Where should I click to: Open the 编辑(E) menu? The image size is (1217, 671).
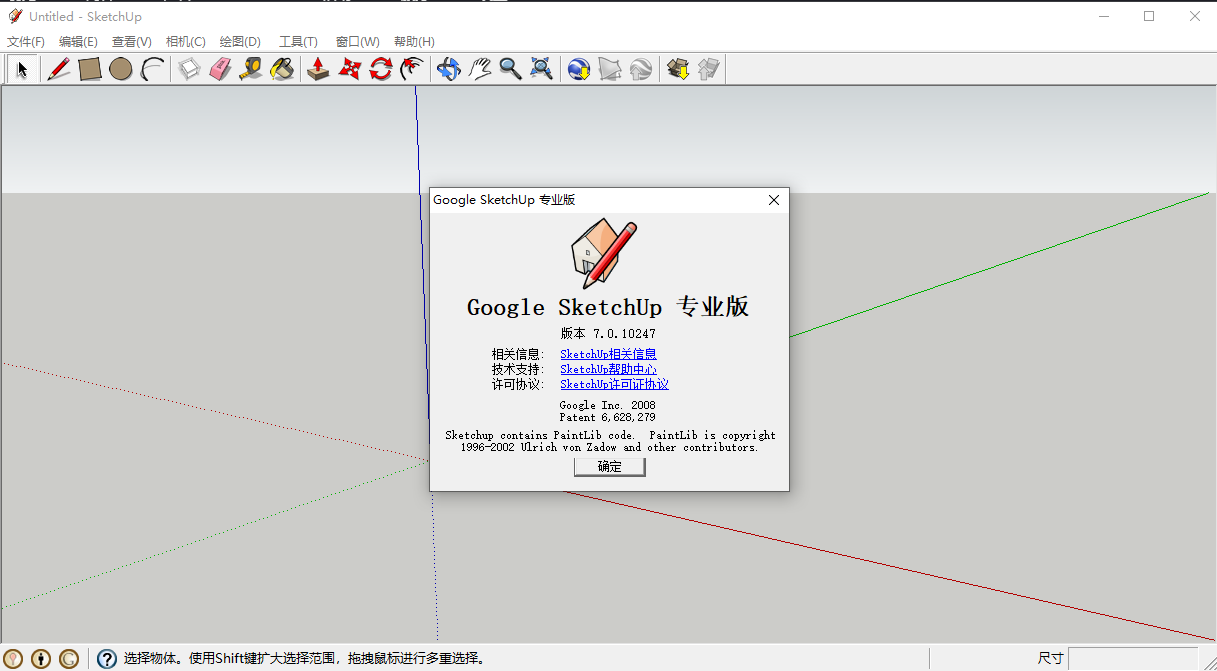(x=78, y=42)
